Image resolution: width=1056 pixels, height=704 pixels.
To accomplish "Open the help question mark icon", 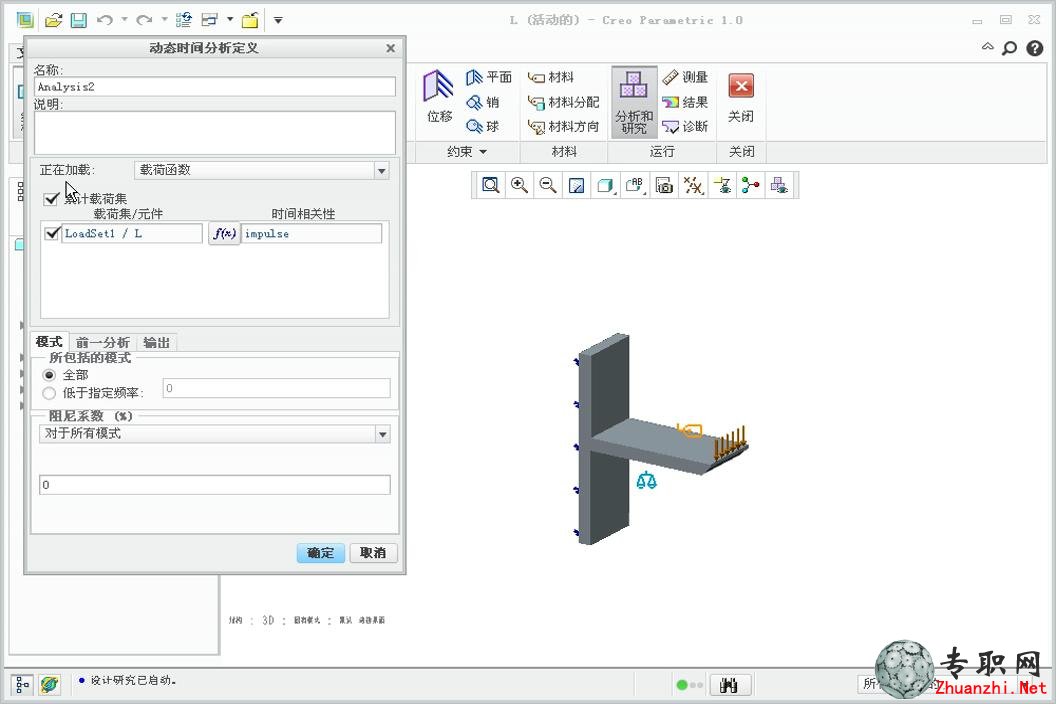I will click(x=1034, y=48).
